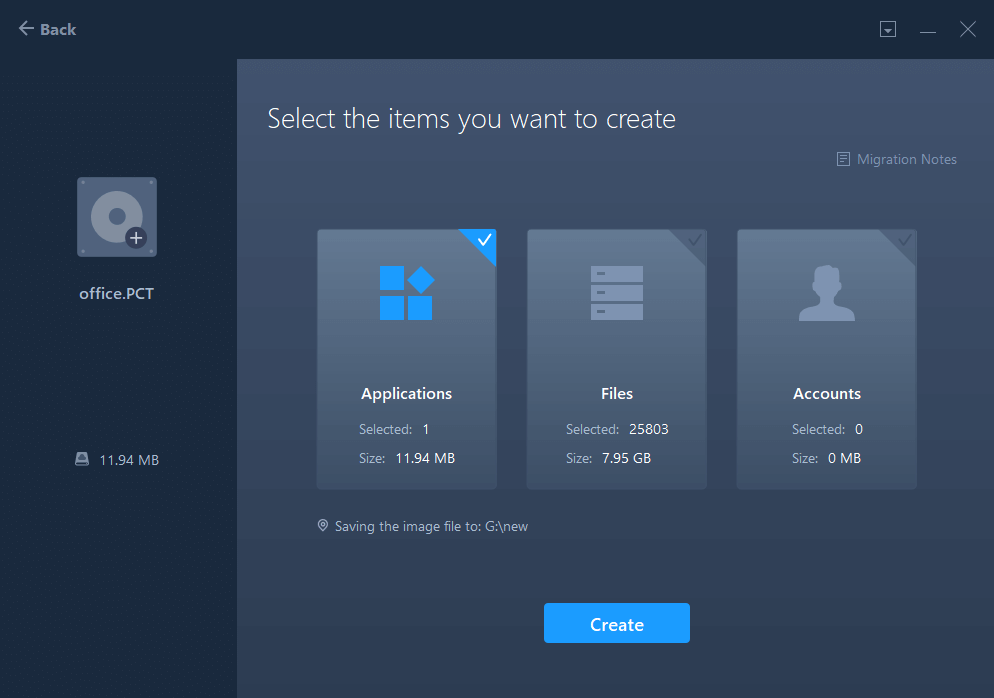
Task: Click the document icon next to Migration Notes
Action: 841,158
